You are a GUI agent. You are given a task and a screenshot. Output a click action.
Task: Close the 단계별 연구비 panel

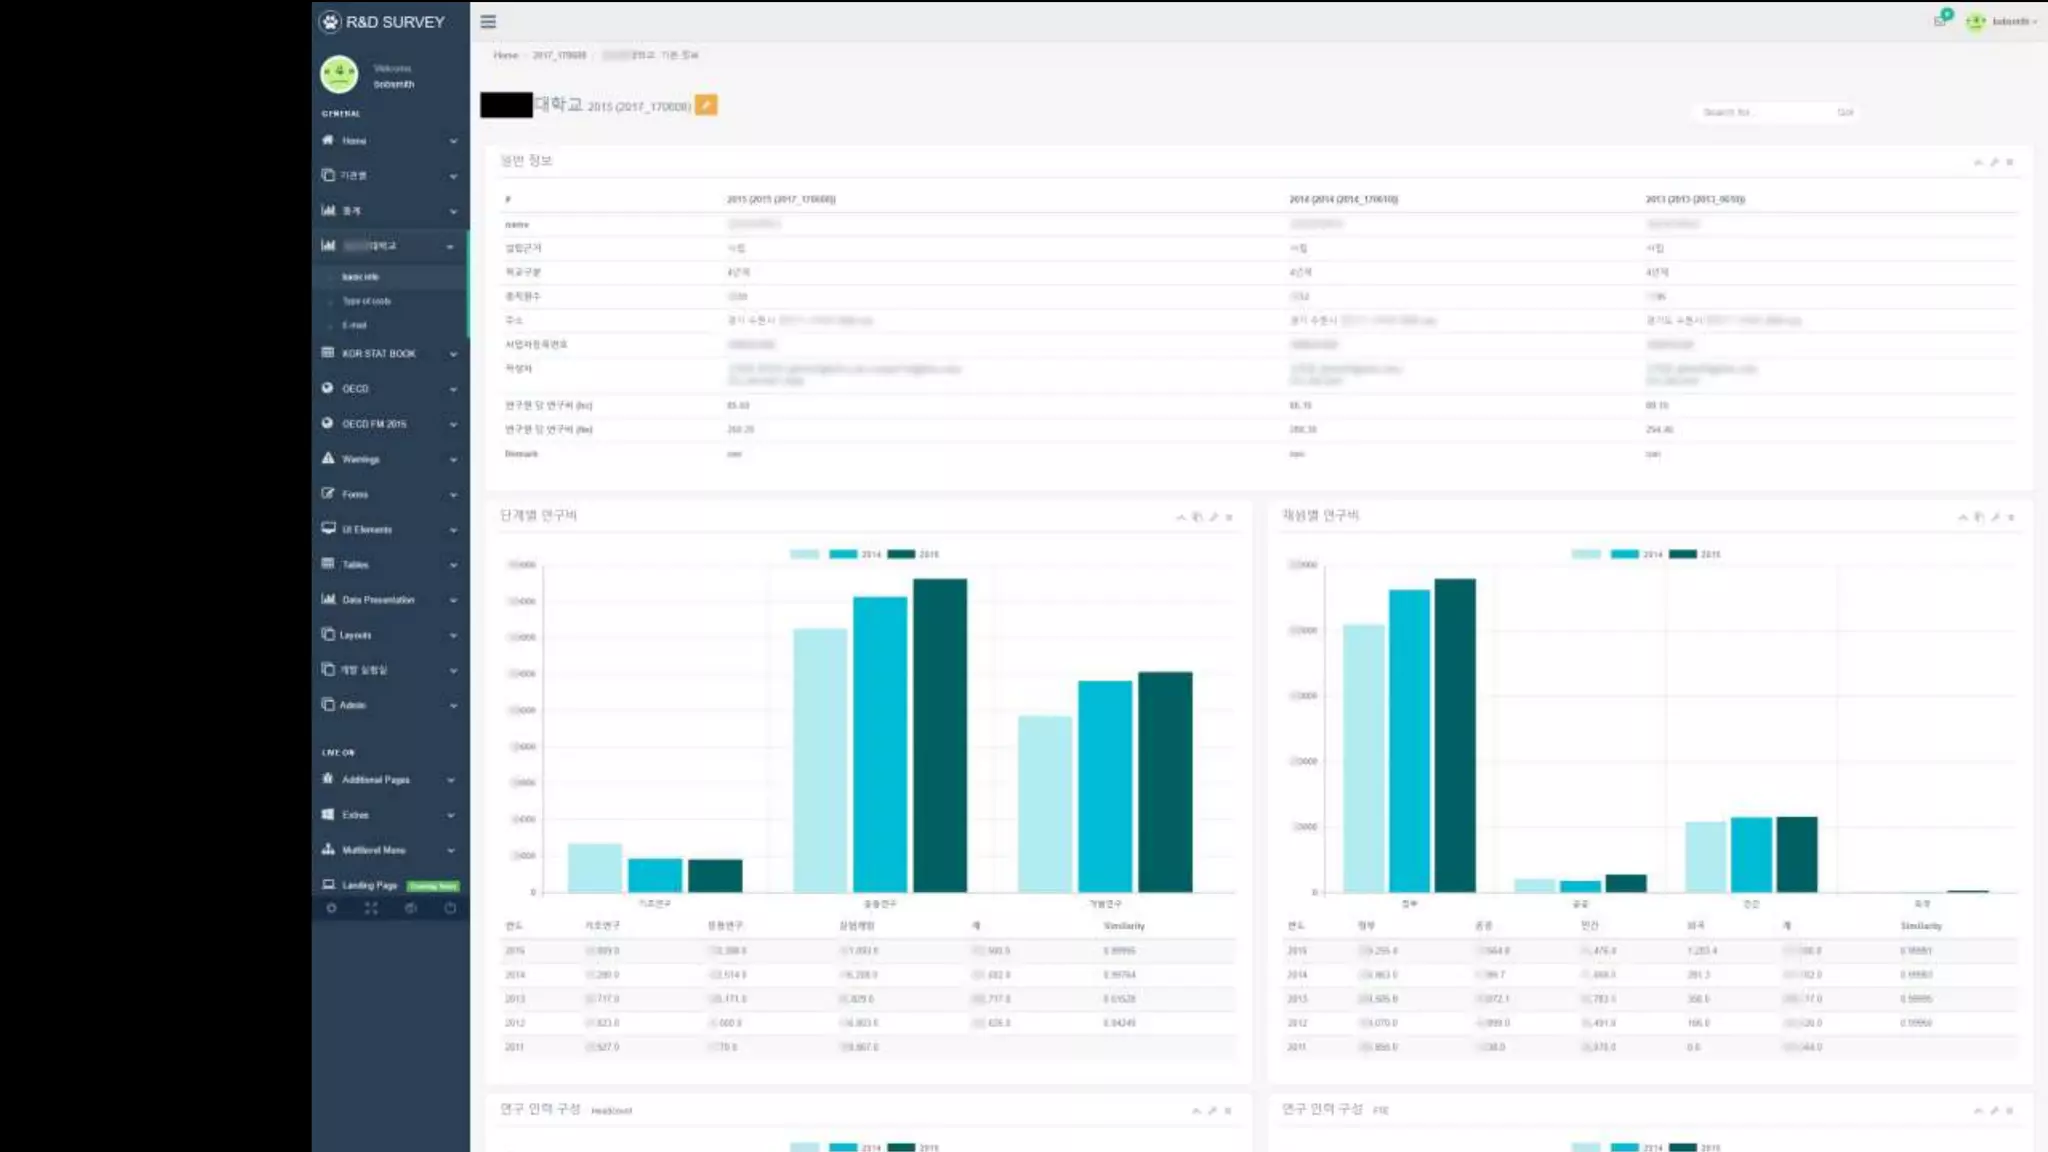(1229, 517)
